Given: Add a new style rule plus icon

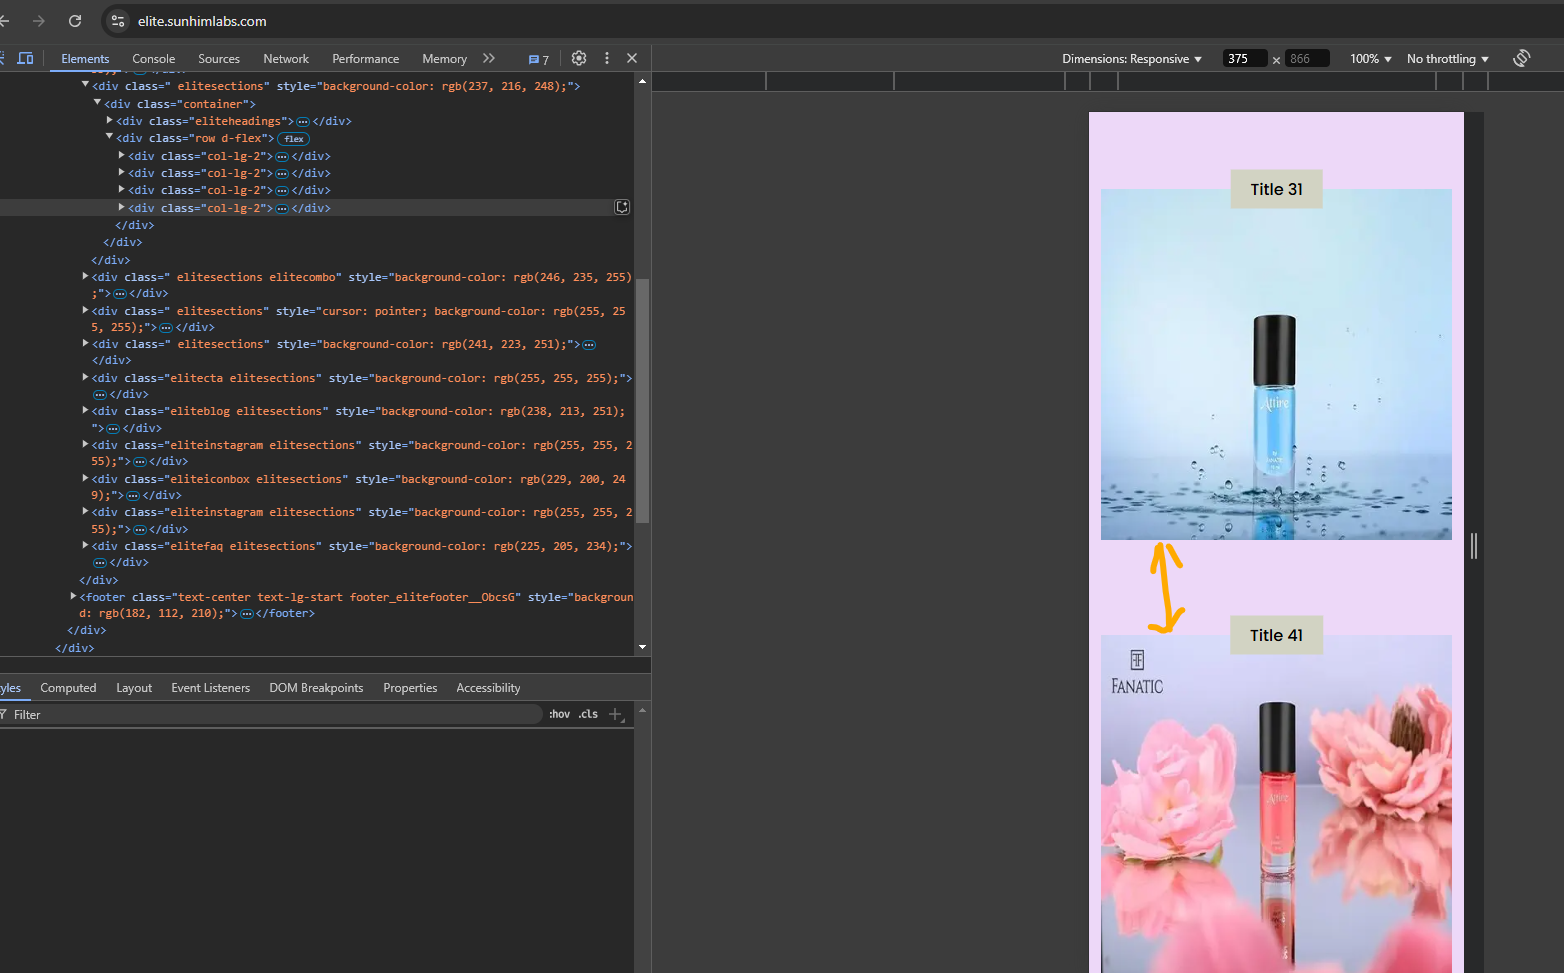Looking at the screenshot, I should [616, 714].
